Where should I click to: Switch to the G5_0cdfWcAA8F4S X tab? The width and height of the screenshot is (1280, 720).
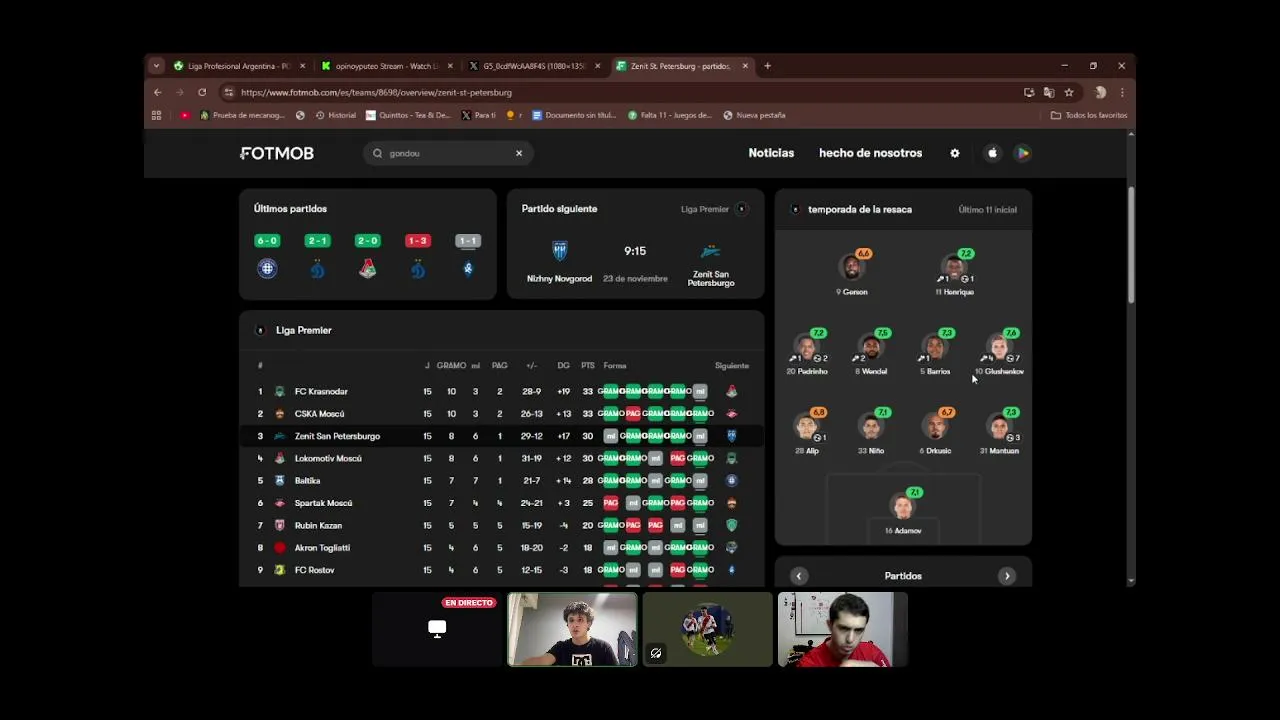coord(533,66)
